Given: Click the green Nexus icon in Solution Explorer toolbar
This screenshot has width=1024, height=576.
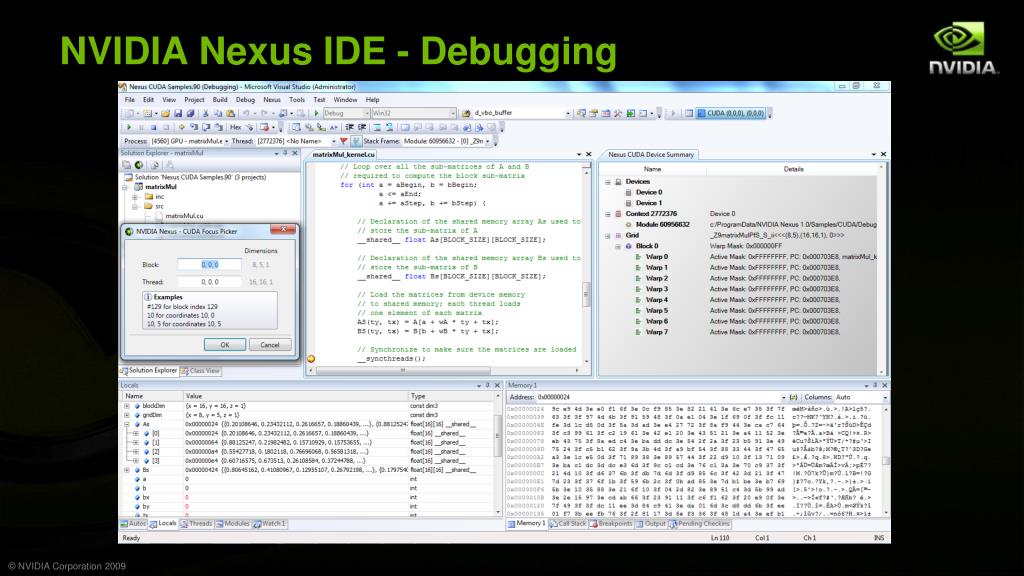Looking at the screenshot, I should point(138,165).
